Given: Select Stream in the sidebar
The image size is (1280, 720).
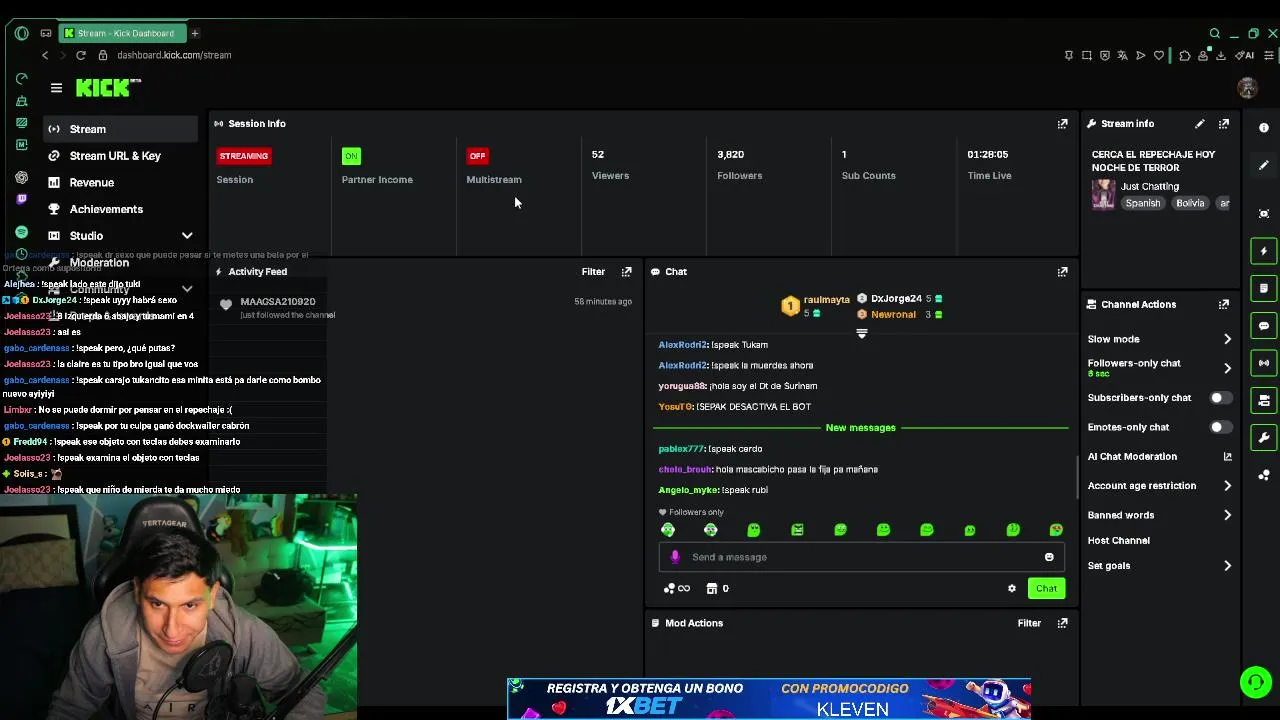Looking at the screenshot, I should [x=121, y=129].
